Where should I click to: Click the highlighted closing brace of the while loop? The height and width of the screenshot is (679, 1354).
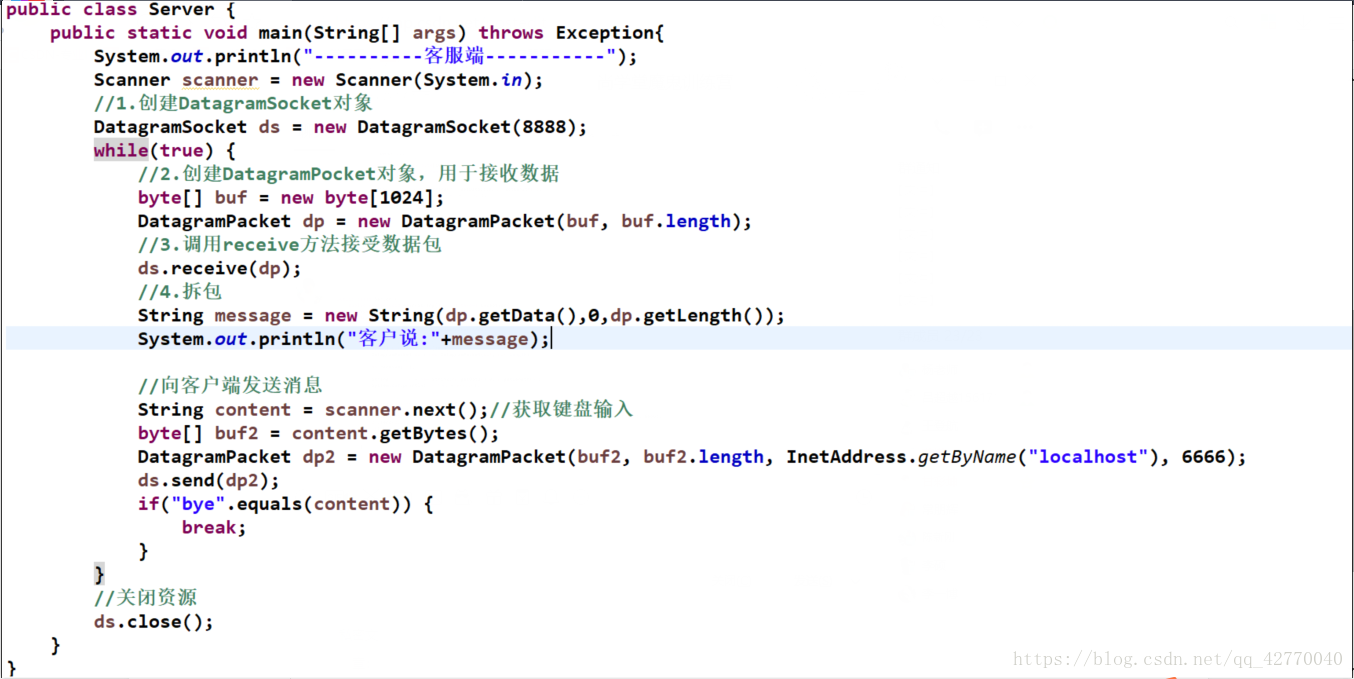99,574
